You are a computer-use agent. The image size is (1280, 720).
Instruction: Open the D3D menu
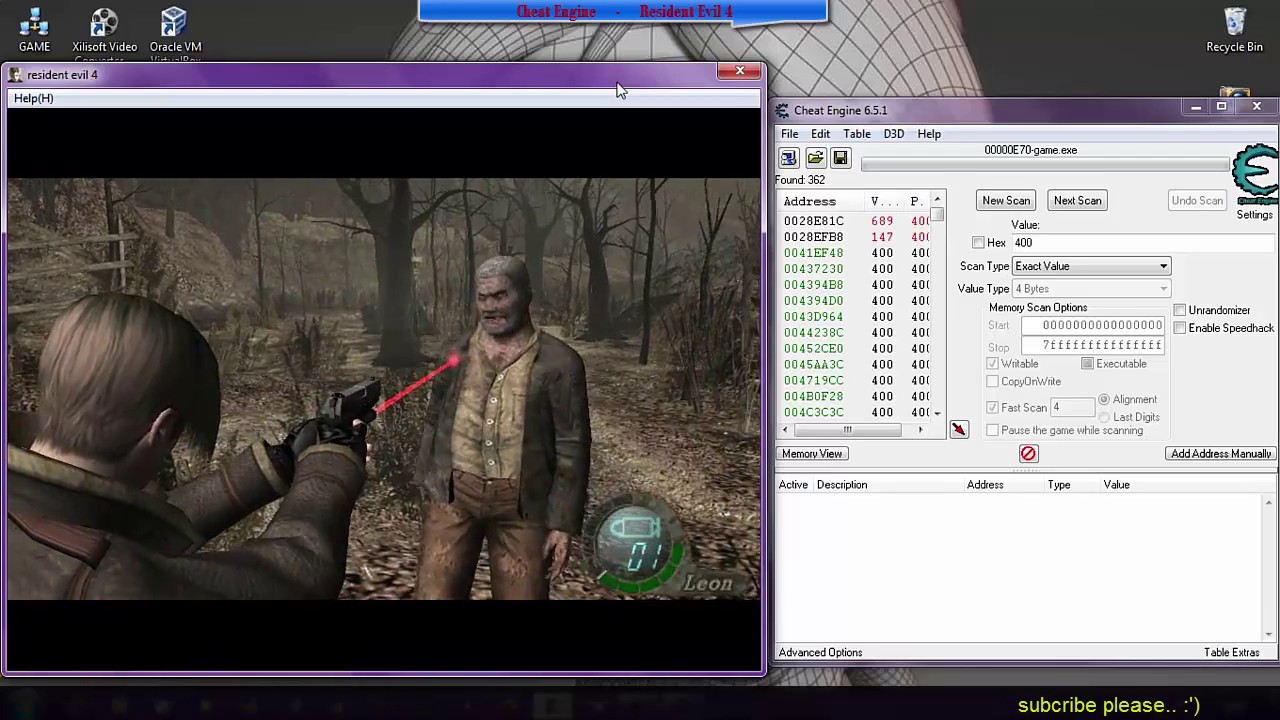(x=893, y=134)
